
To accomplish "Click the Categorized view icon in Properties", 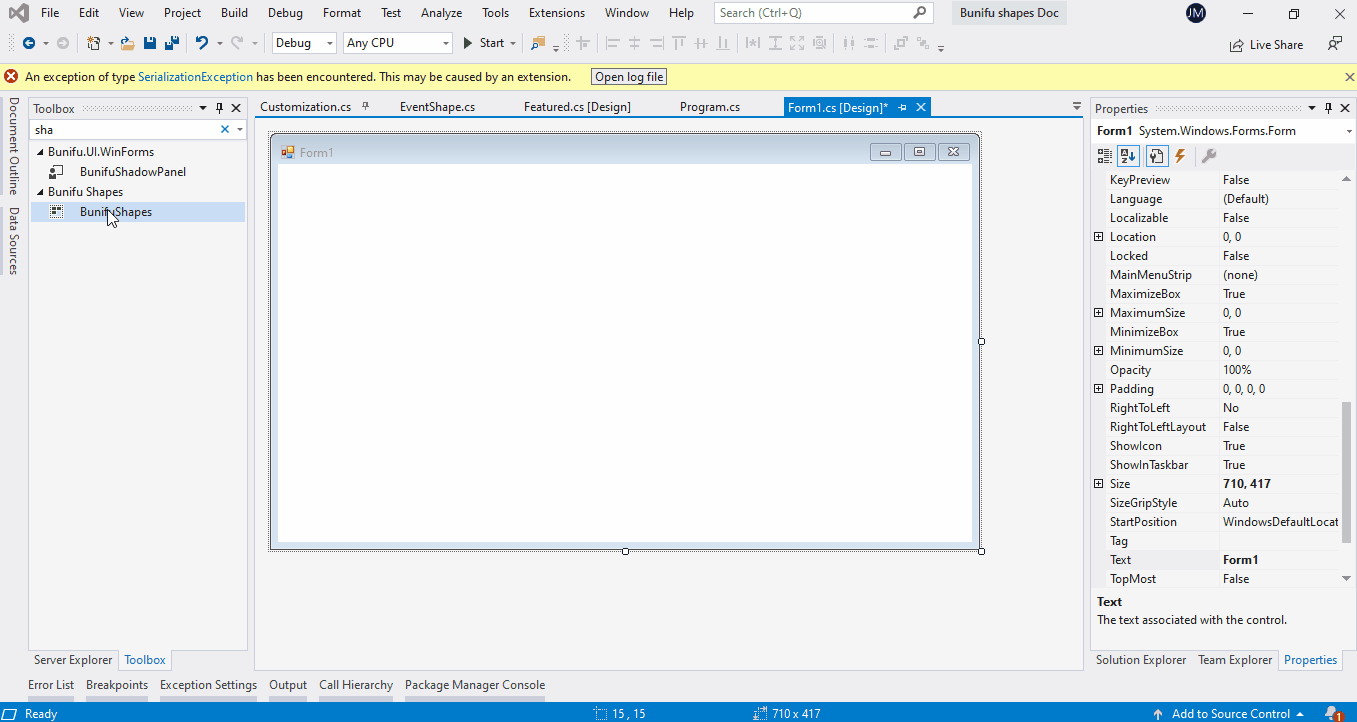I will (1105, 156).
